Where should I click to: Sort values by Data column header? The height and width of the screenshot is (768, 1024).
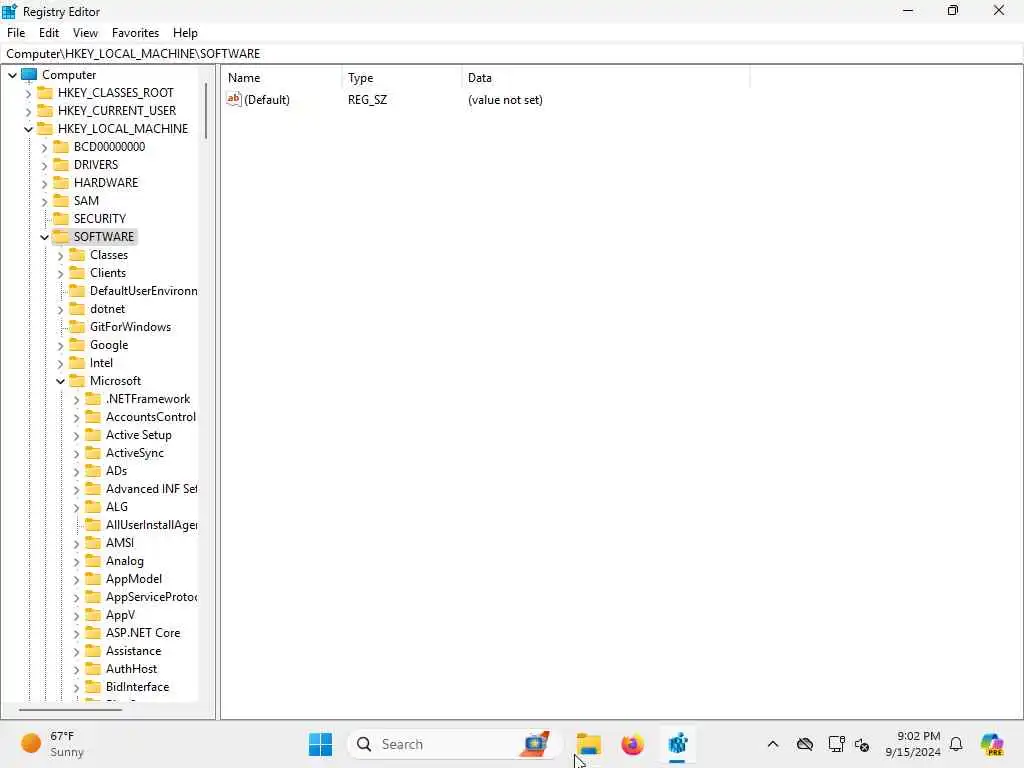coord(605,78)
